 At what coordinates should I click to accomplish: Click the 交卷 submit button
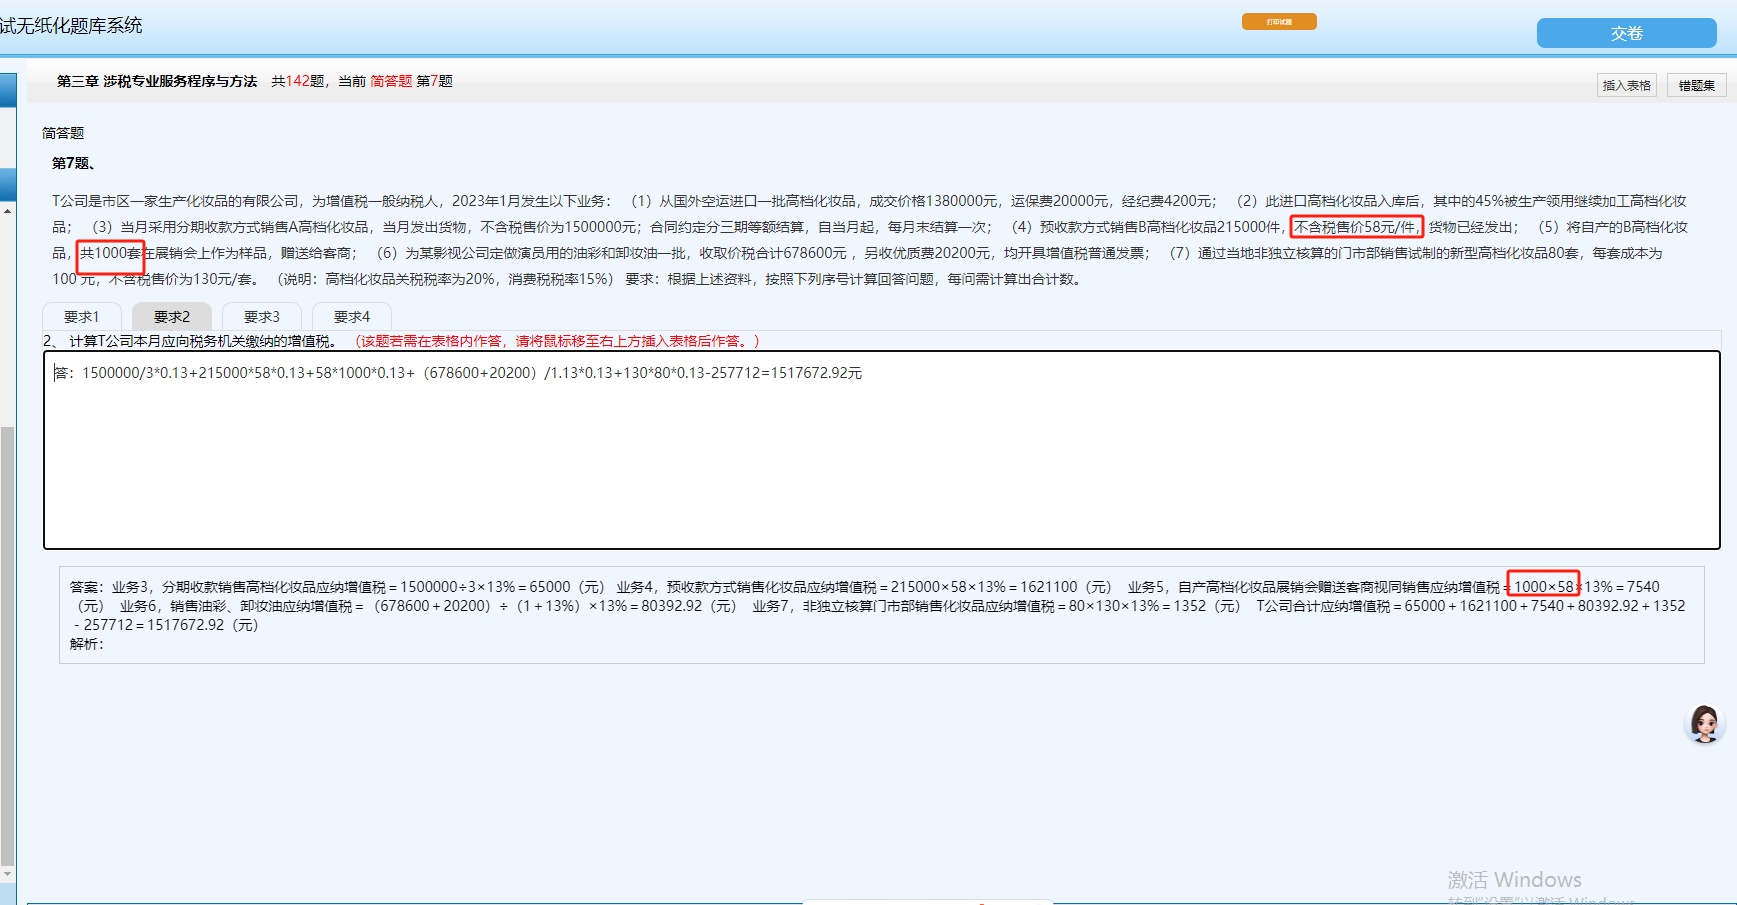(x=1626, y=33)
